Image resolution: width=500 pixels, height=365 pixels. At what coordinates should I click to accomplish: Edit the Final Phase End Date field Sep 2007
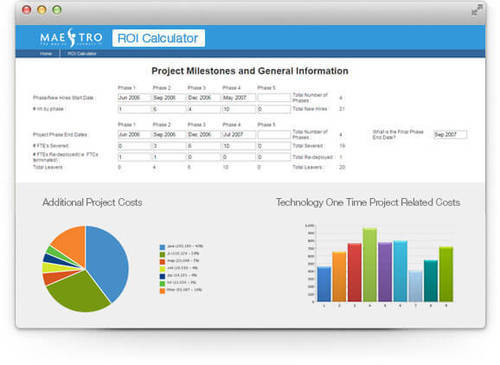(450, 134)
